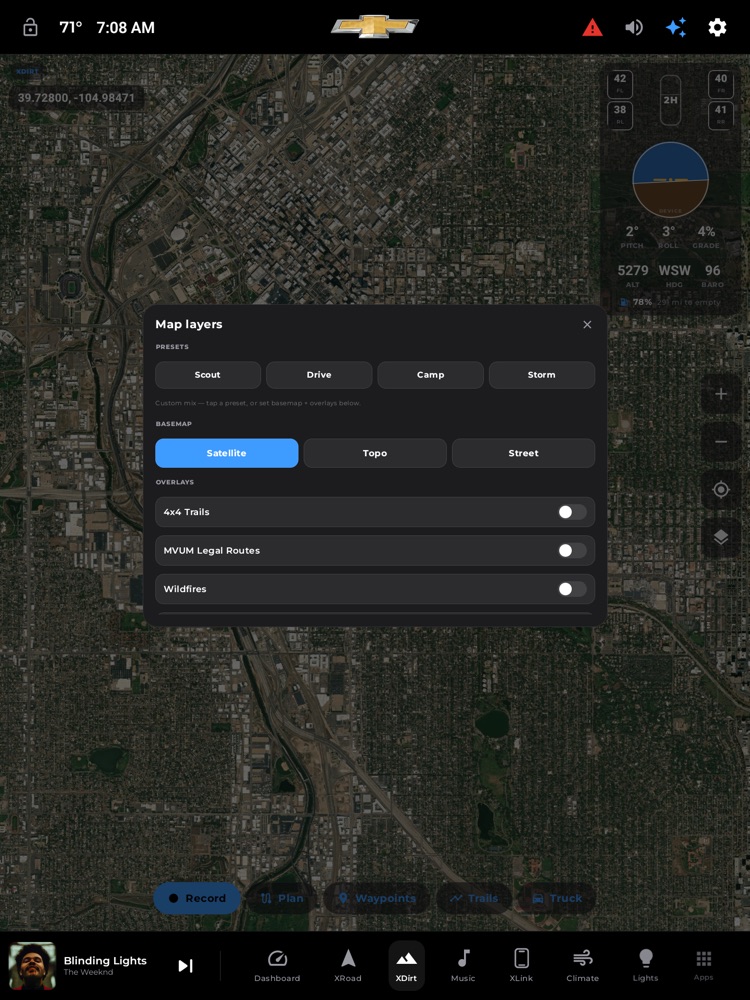Tap the 5279 altitude reading
The height and width of the screenshot is (1000, 750).
[x=633, y=275]
